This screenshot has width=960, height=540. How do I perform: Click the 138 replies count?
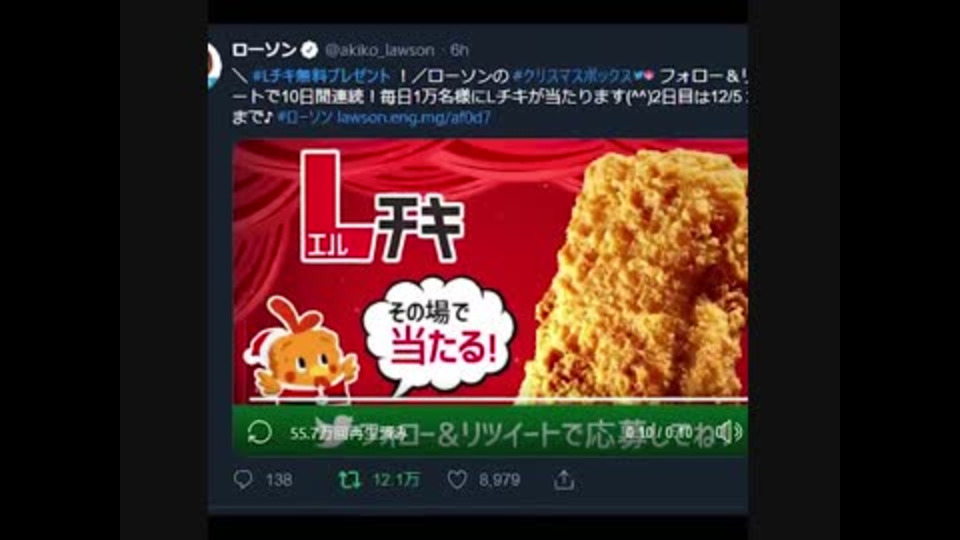tap(279, 479)
